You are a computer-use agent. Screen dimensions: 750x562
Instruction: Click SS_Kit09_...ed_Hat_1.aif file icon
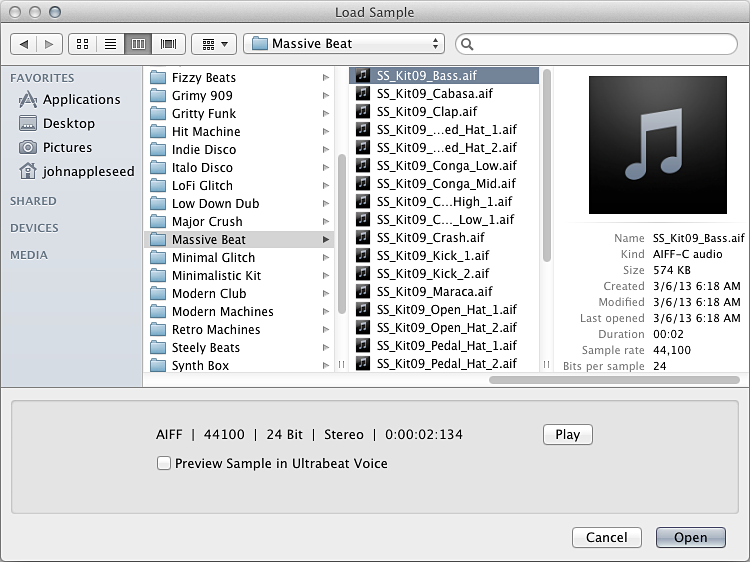click(363, 129)
